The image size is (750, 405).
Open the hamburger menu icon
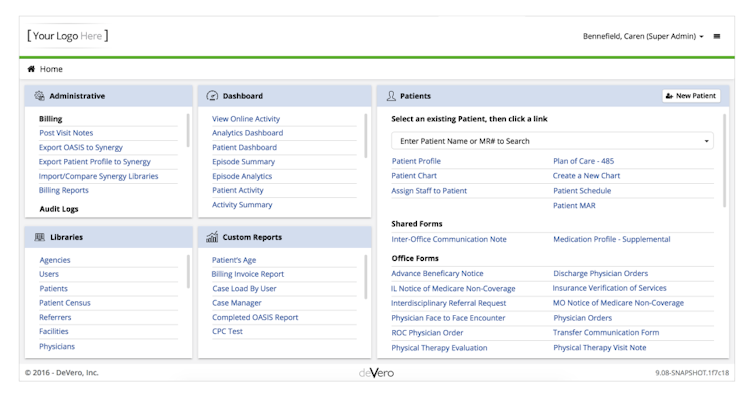coord(716,36)
